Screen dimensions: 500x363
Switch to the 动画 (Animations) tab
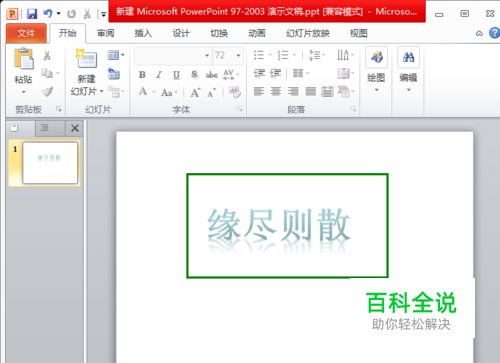[x=257, y=33]
